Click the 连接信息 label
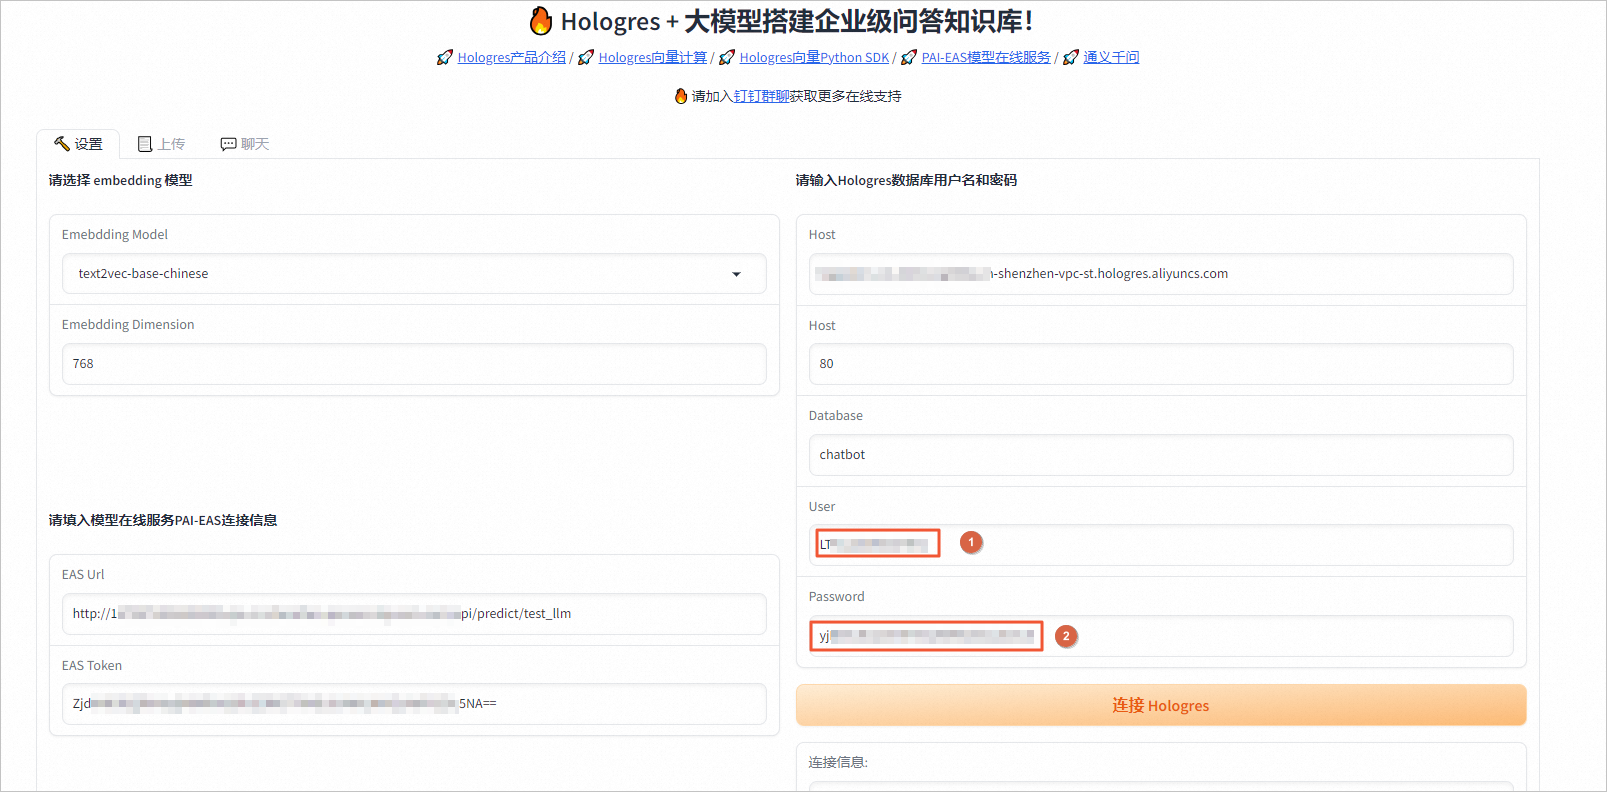1607x792 pixels. [838, 762]
